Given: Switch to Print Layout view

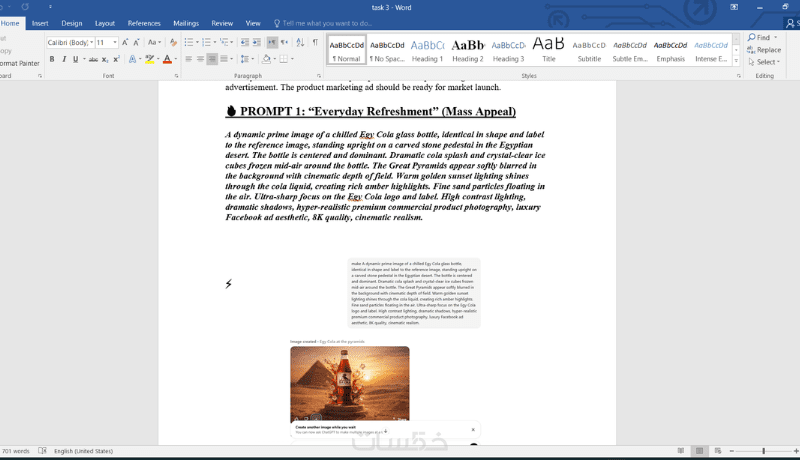Looking at the screenshot, I should pyautogui.click(x=699, y=451).
